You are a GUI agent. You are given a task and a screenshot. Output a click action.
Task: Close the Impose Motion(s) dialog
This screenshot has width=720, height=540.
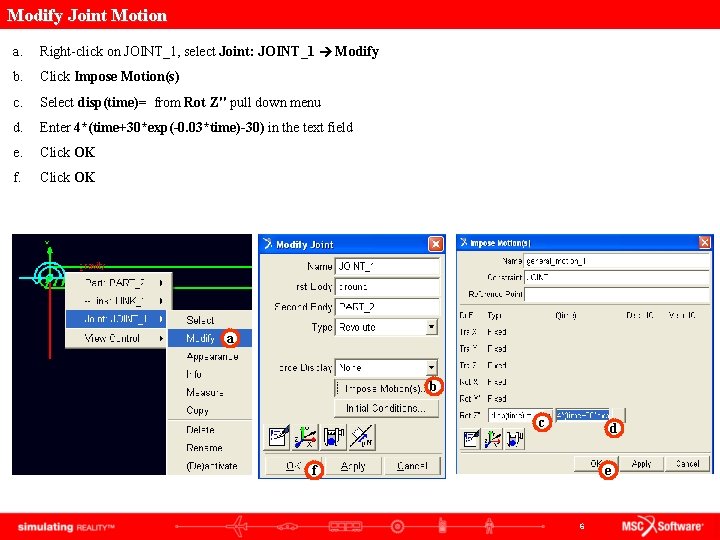point(704,242)
